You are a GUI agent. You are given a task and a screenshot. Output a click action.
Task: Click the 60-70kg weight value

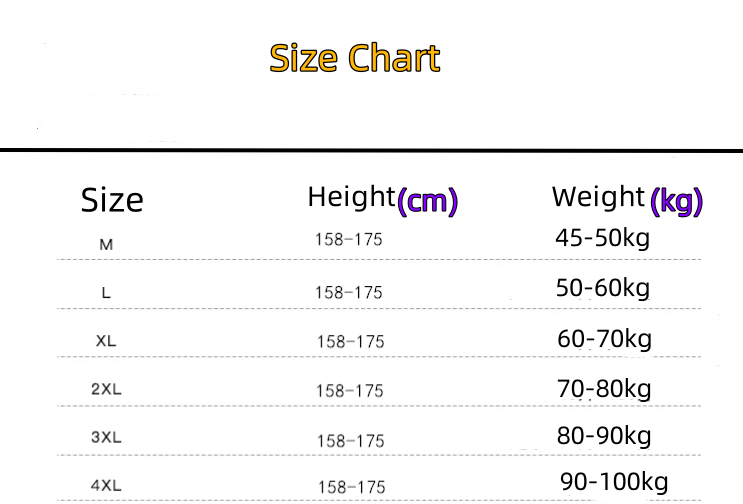pyautogui.click(x=604, y=339)
